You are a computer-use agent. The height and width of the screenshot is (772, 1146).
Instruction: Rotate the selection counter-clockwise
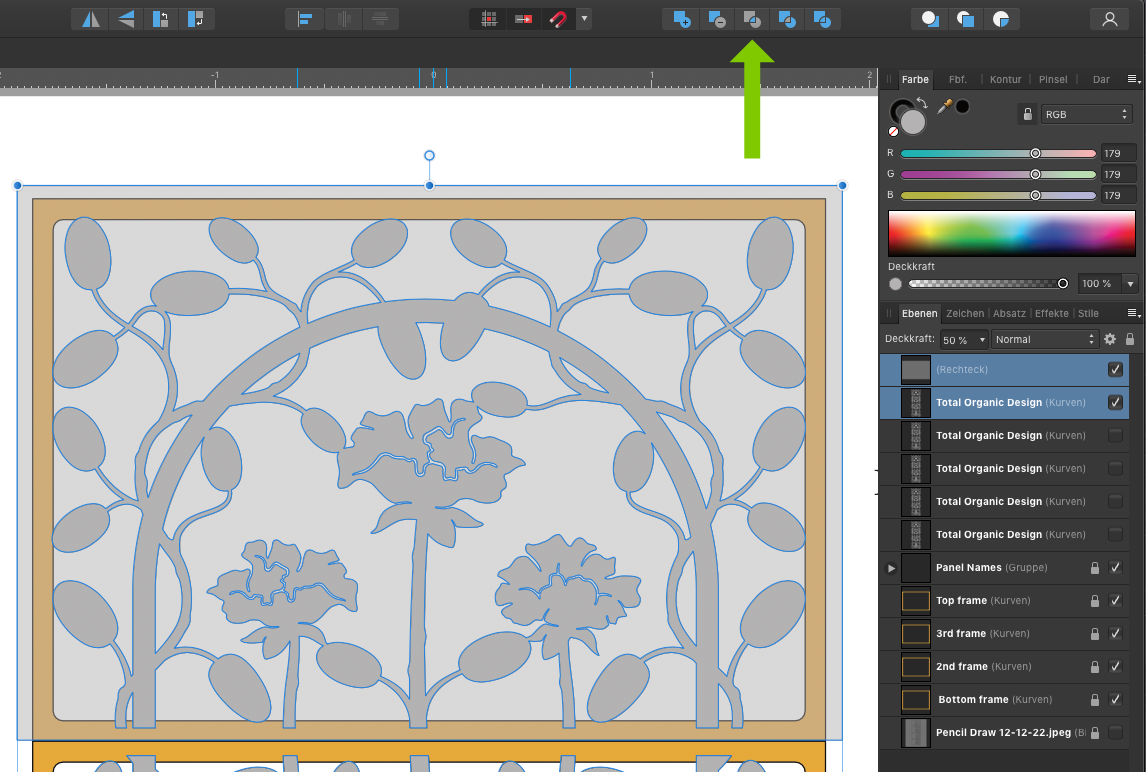pyautogui.click(x=160, y=19)
